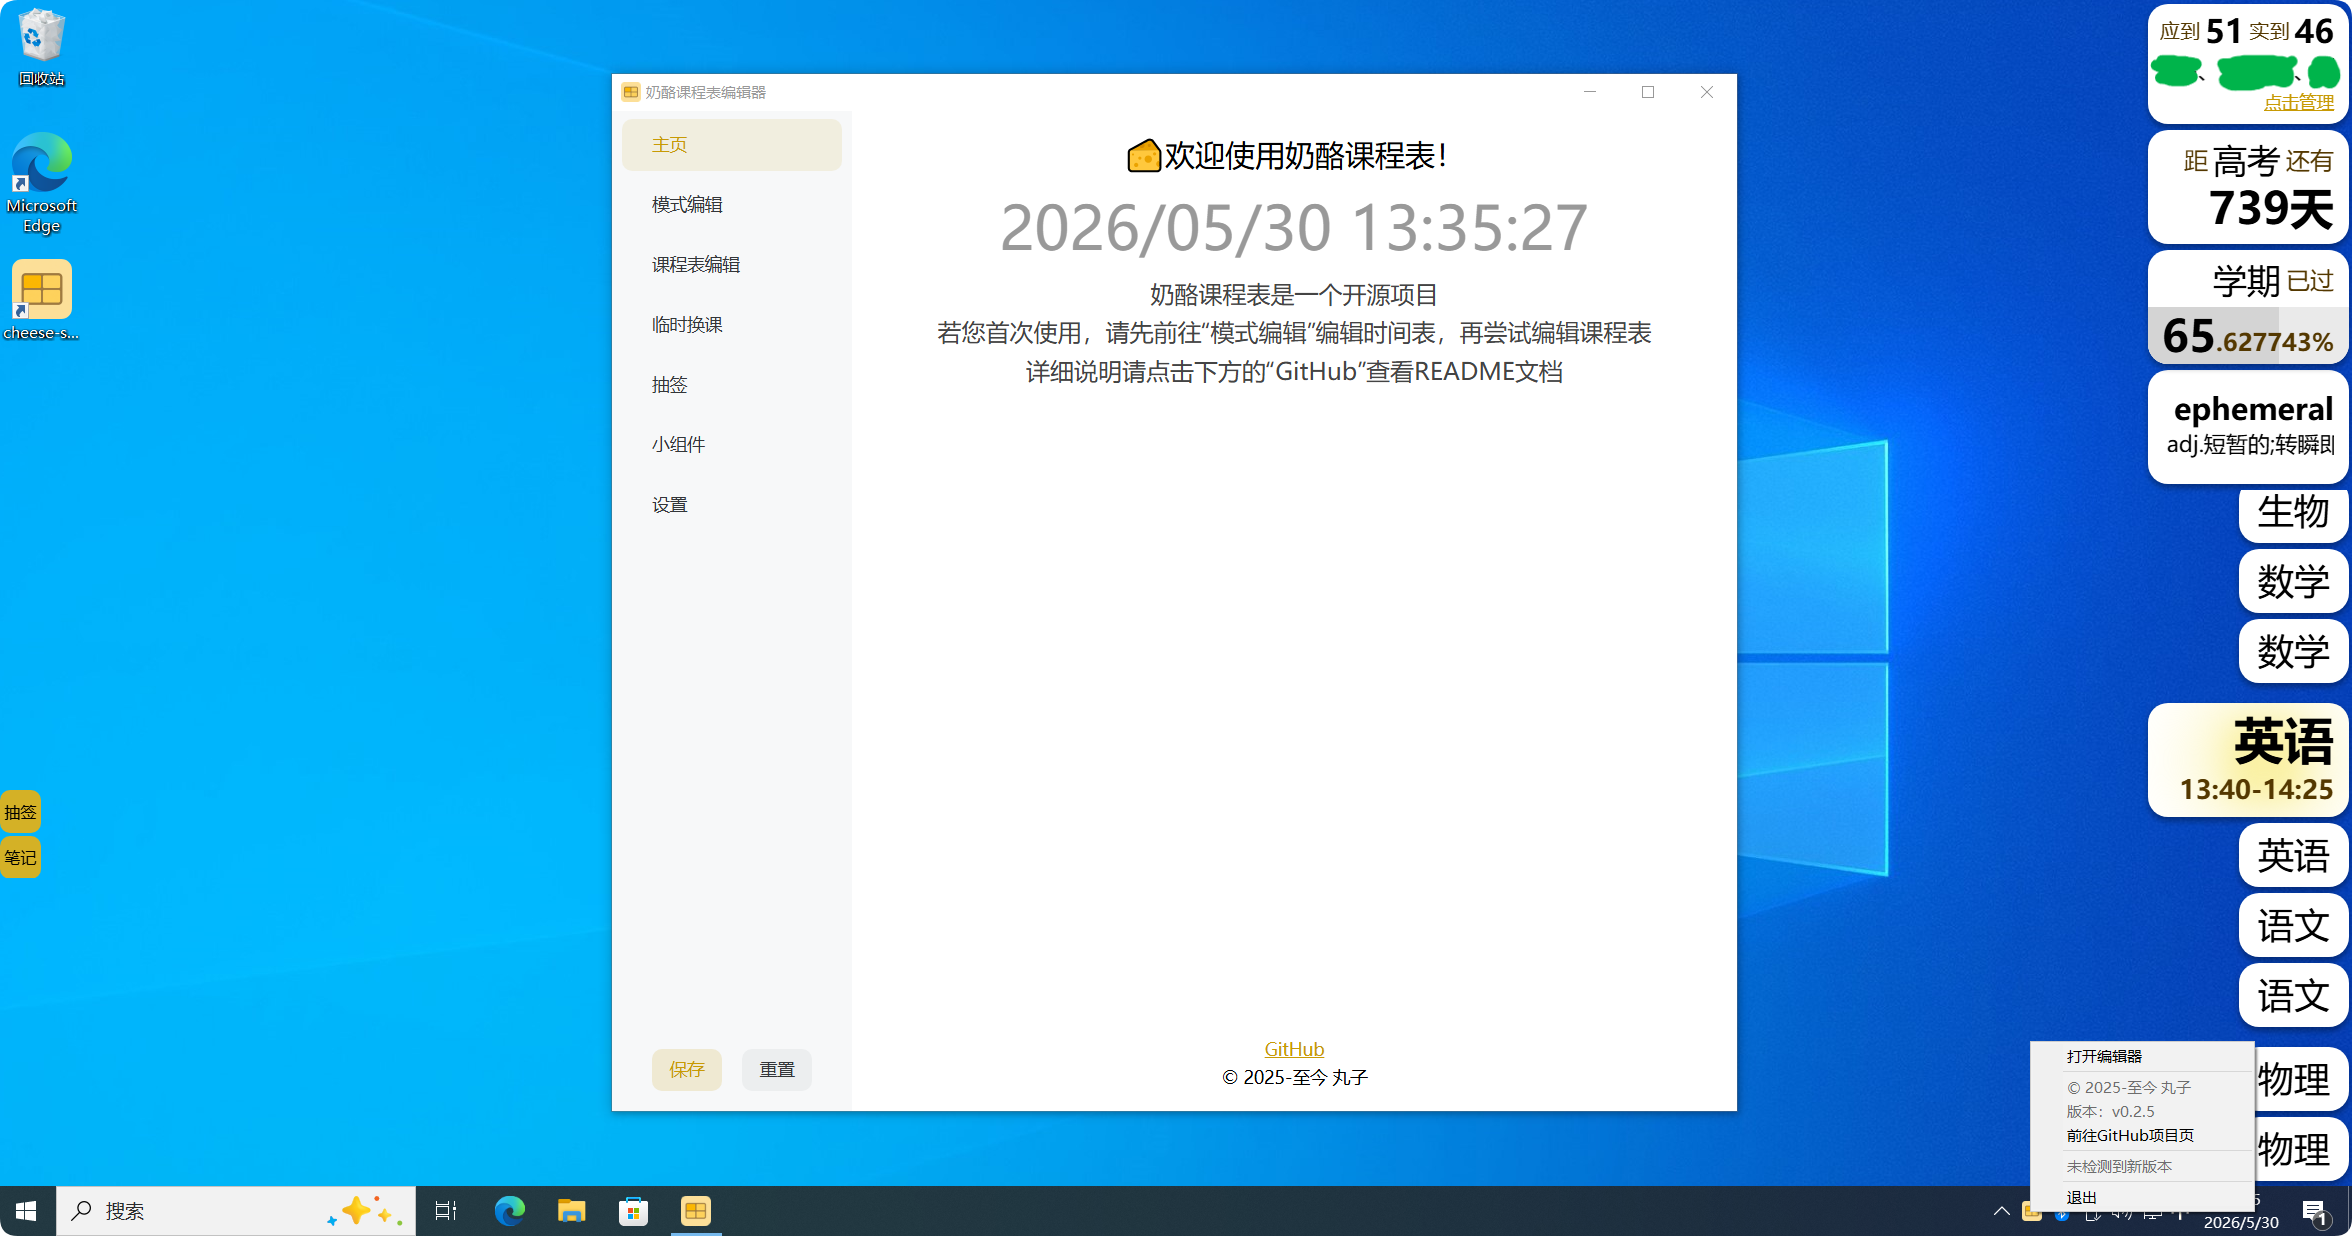Open File Explorer from taskbar
The width and height of the screenshot is (2352, 1236).
point(571,1211)
